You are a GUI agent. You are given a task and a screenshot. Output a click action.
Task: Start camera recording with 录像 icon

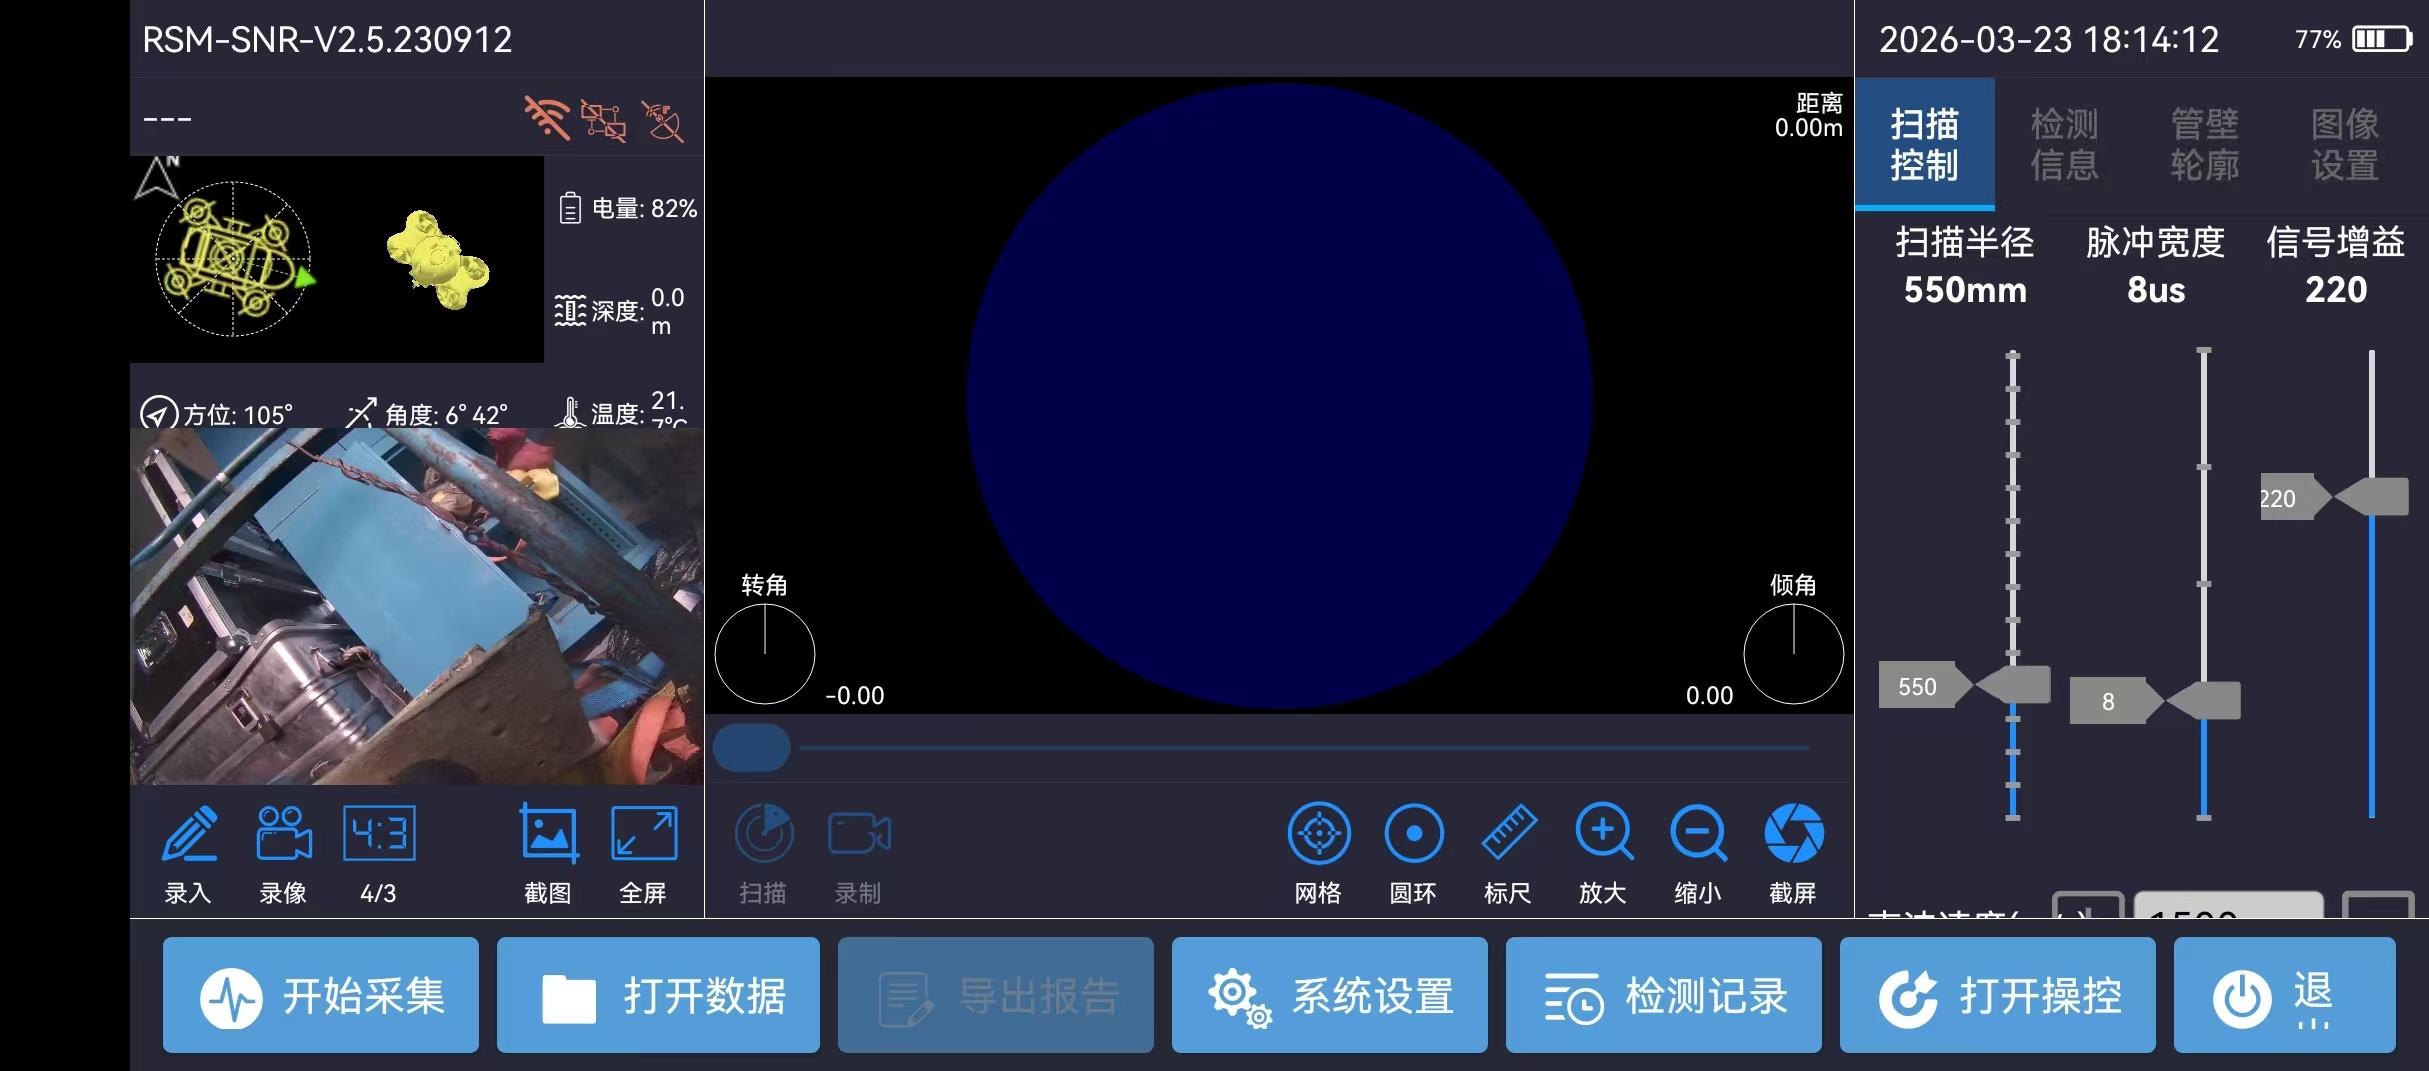click(x=284, y=834)
